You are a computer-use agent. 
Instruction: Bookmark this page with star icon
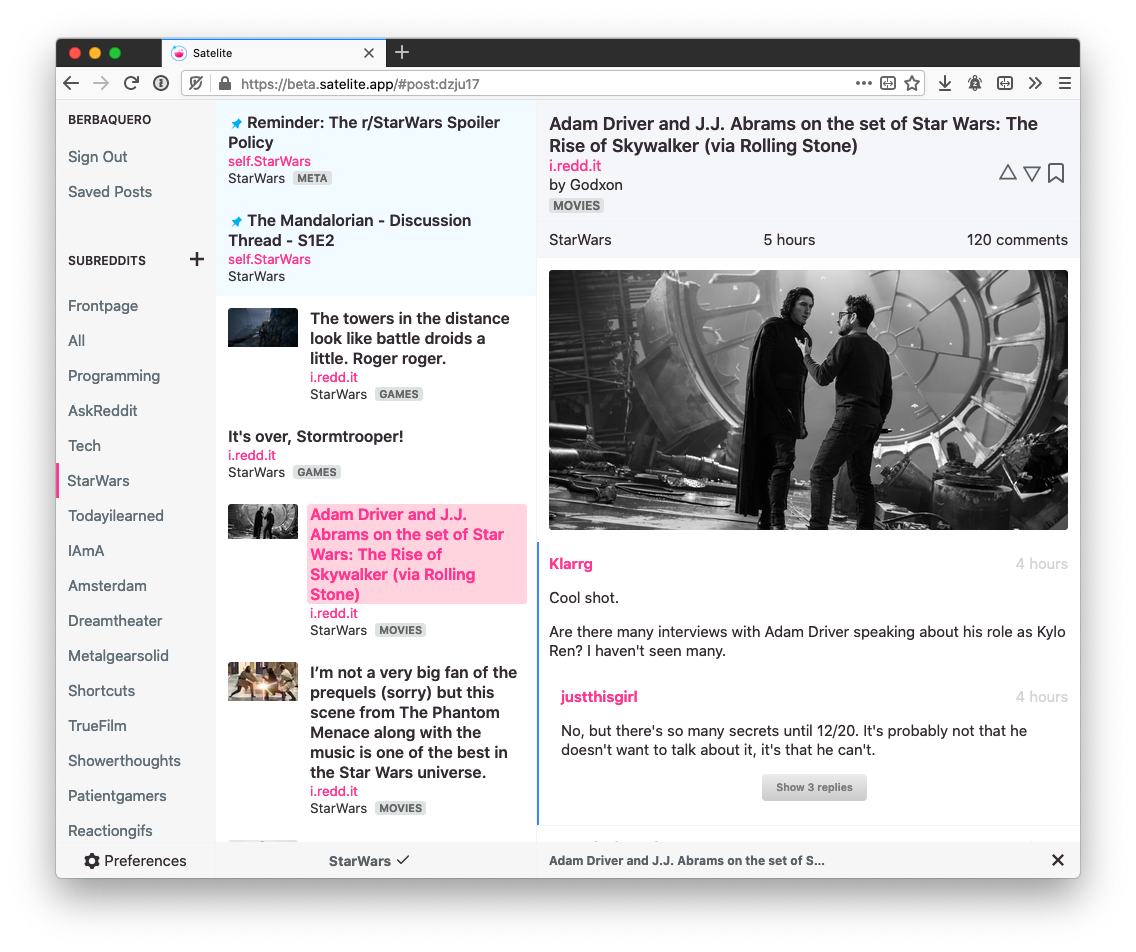pyautogui.click(x=912, y=83)
